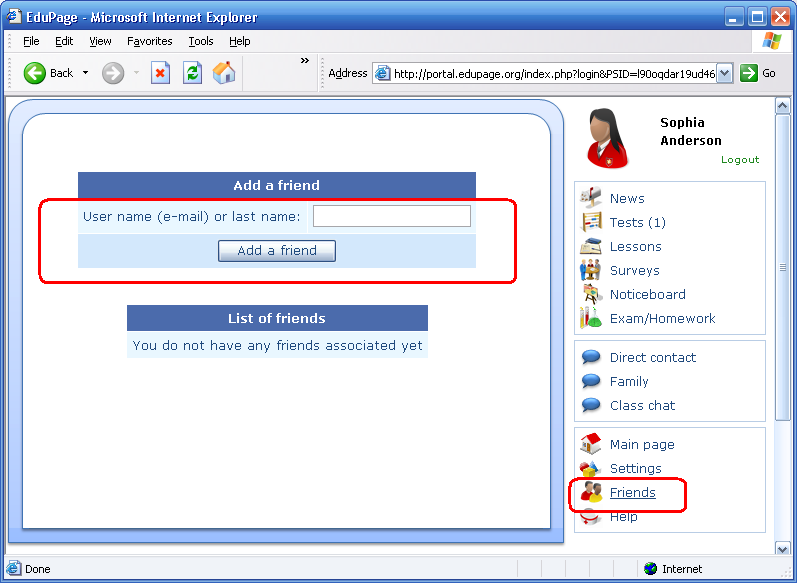The image size is (797, 583).
Task: Open the Address bar dropdown arrow
Action: tap(725, 73)
